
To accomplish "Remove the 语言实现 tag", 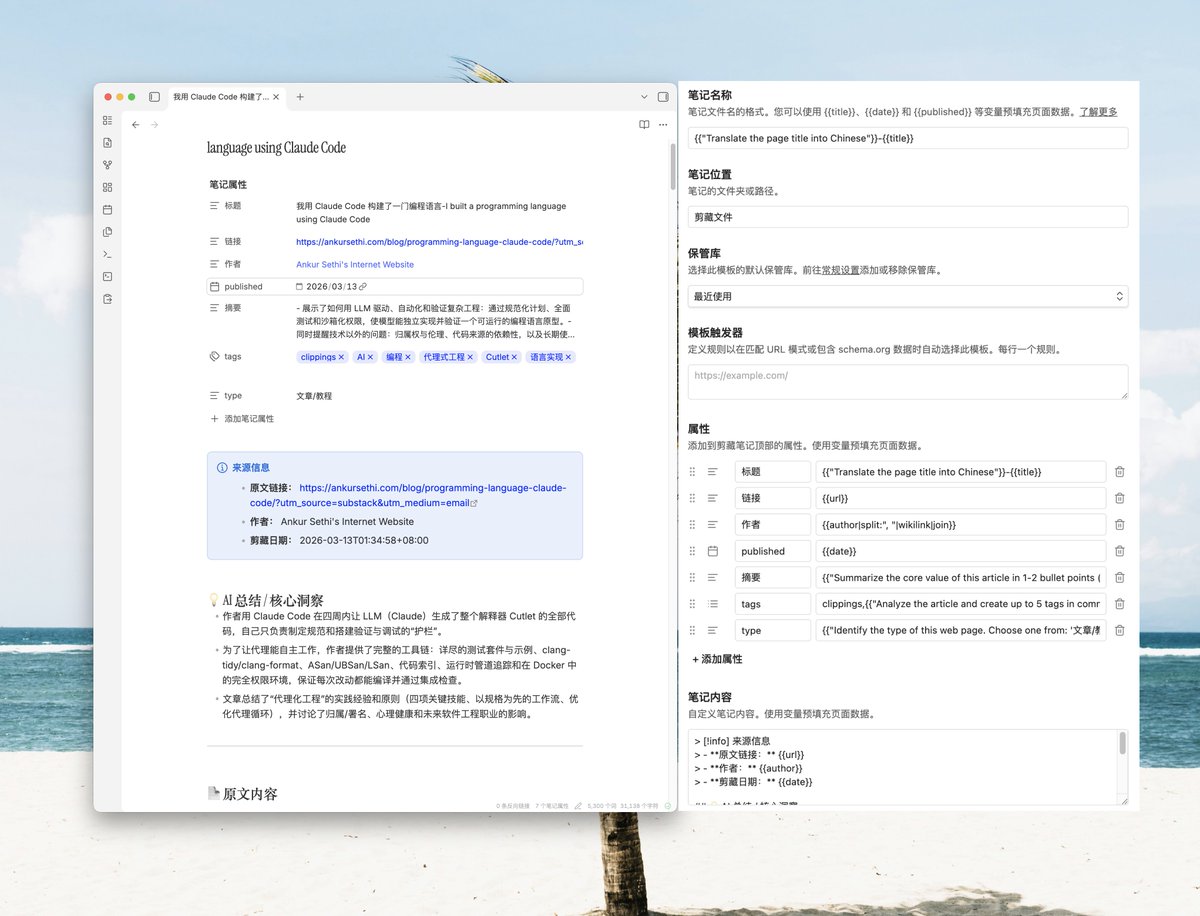I will click(x=568, y=357).
